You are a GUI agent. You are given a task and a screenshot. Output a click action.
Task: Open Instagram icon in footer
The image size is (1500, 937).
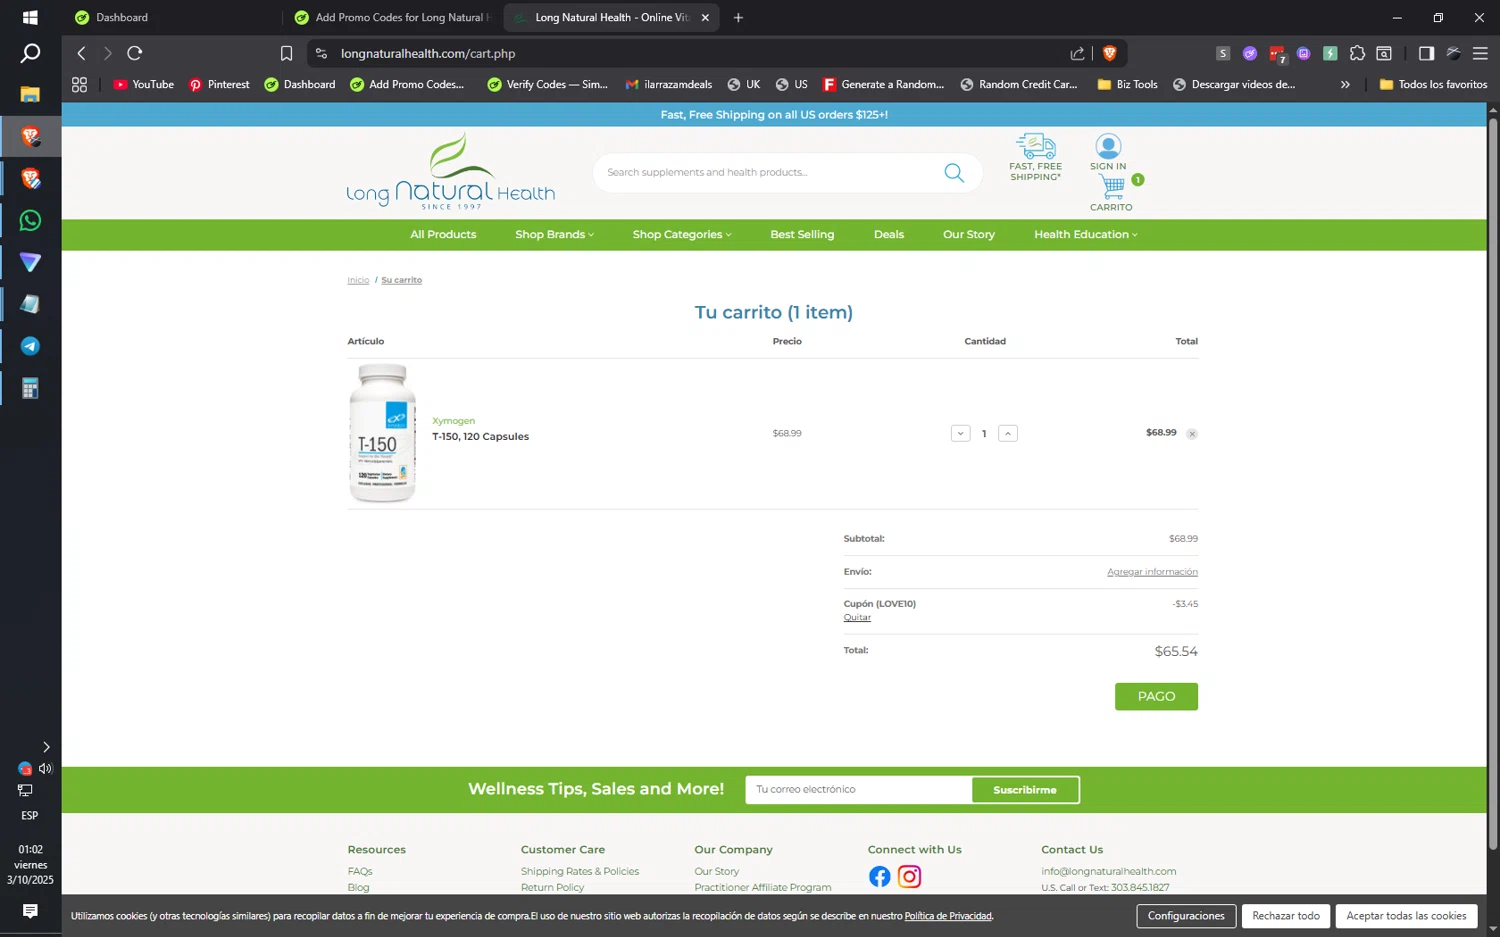[909, 877]
